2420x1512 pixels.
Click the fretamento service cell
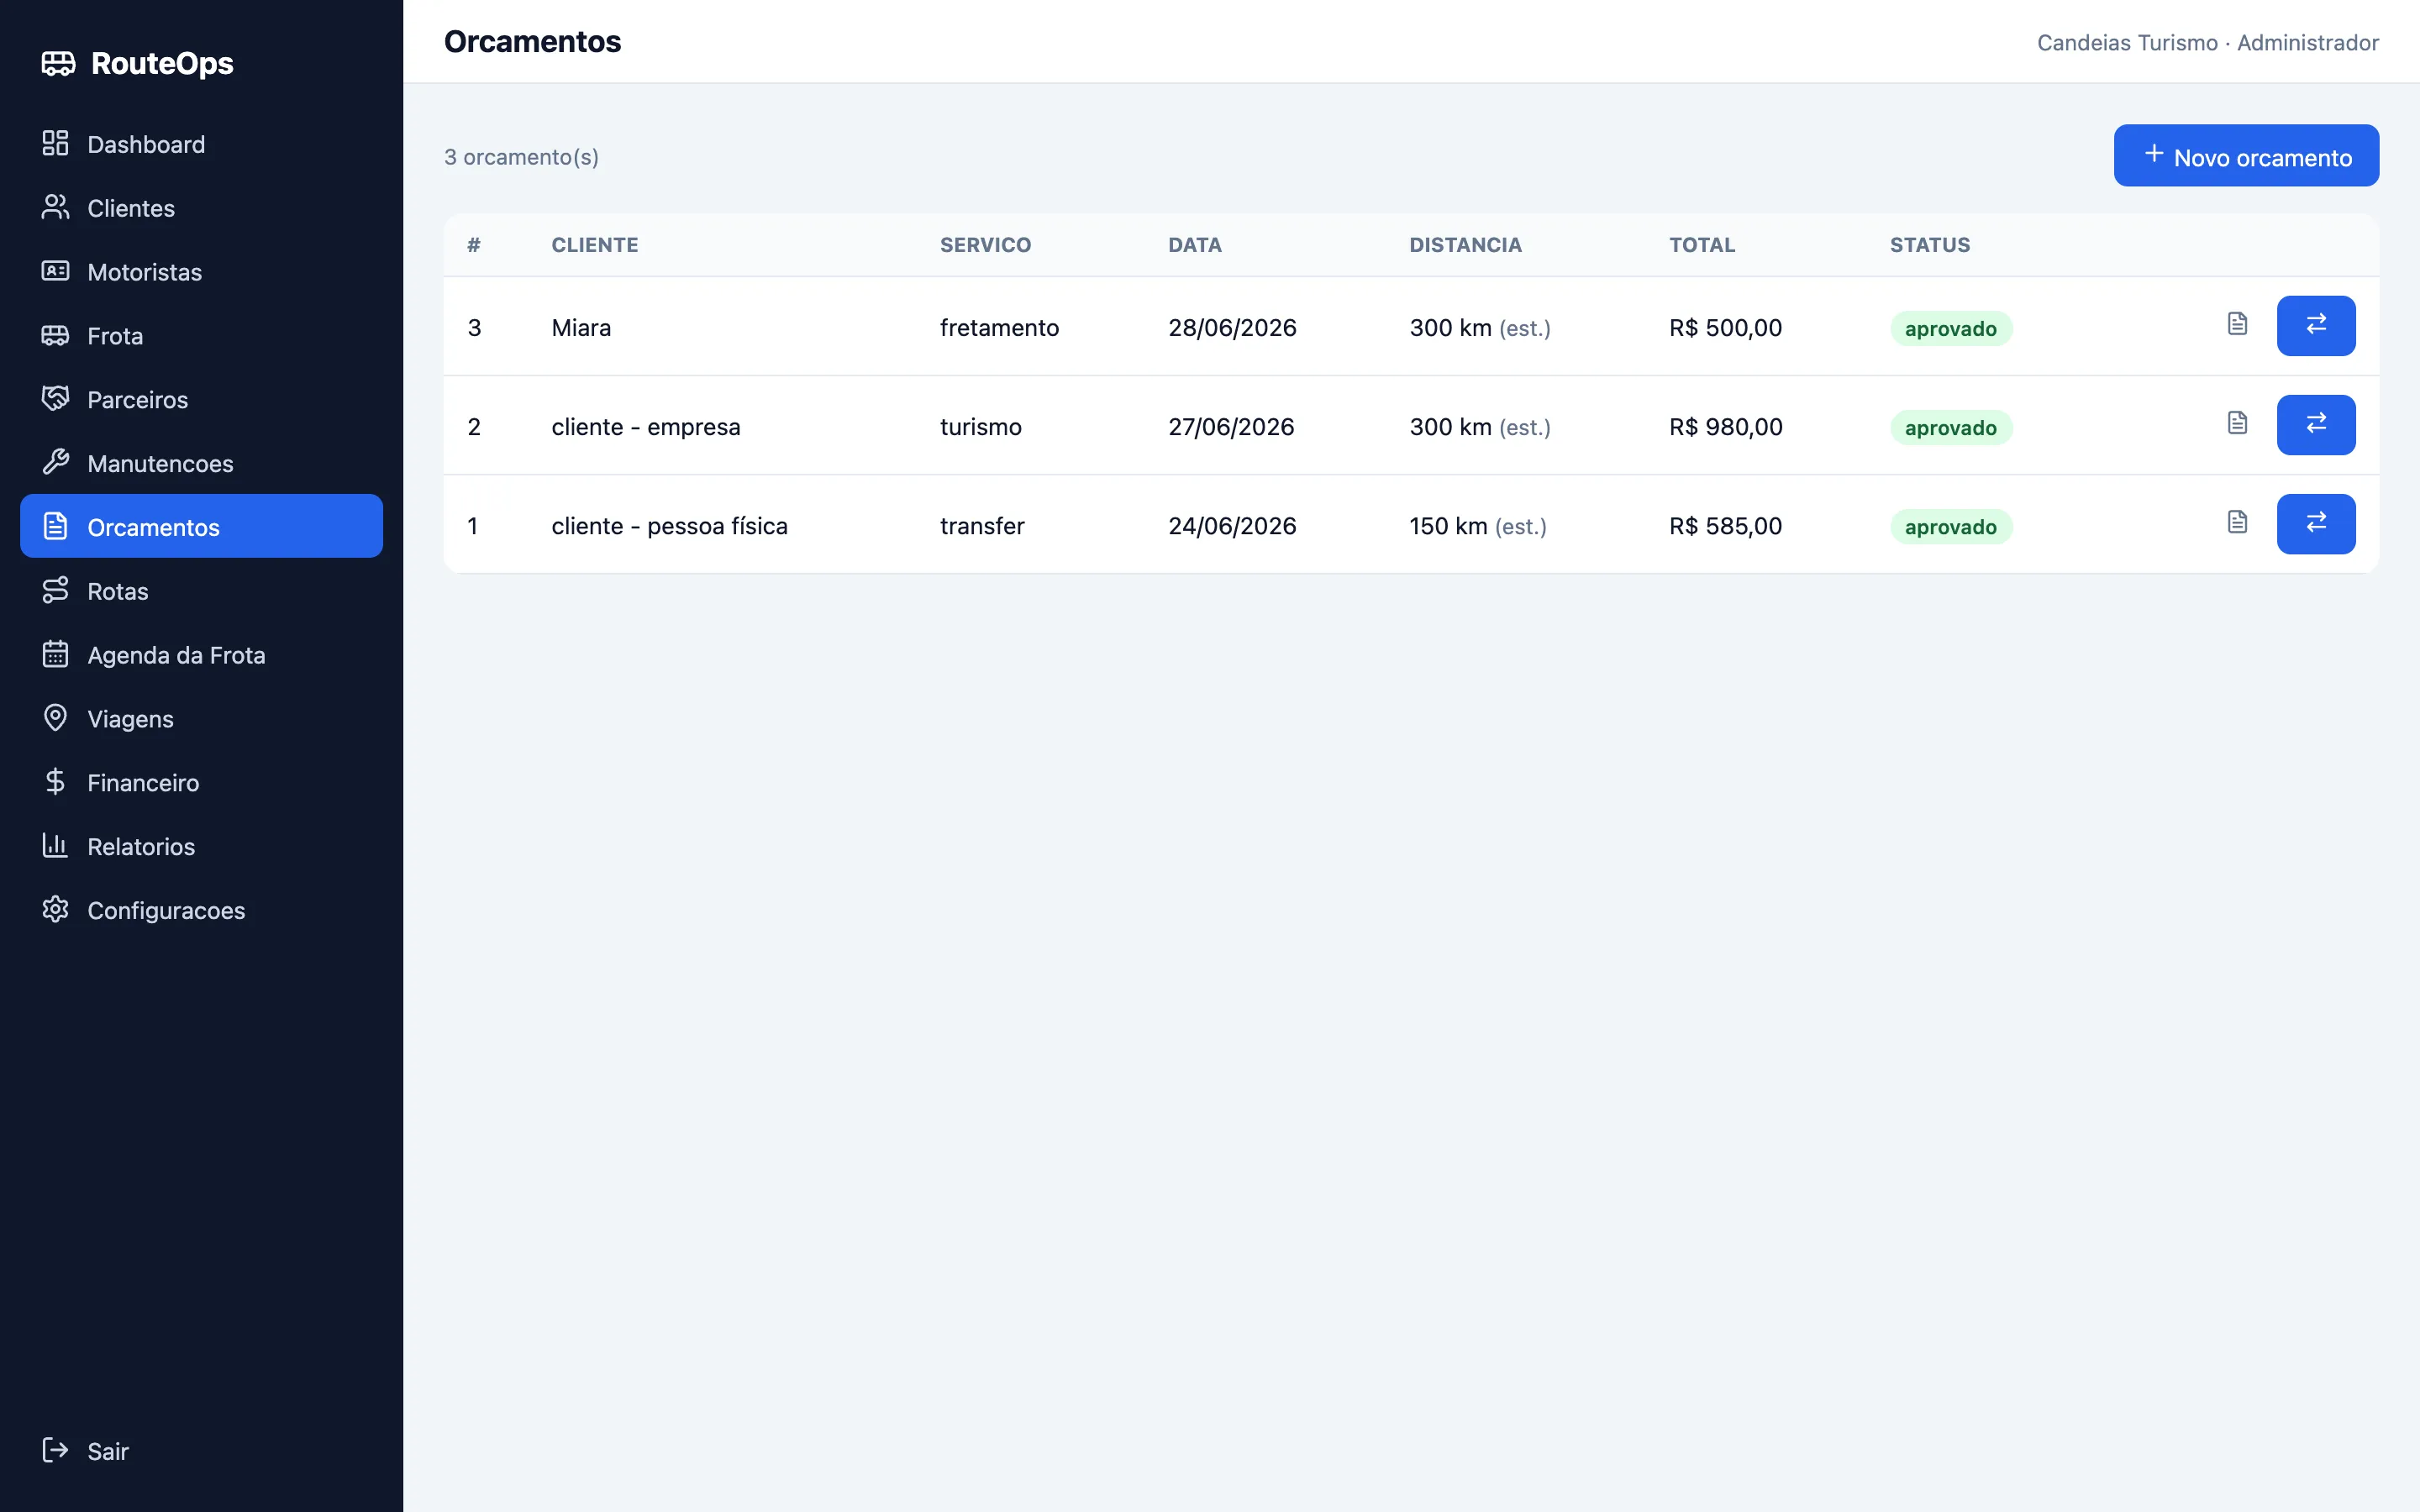pyautogui.click(x=999, y=327)
